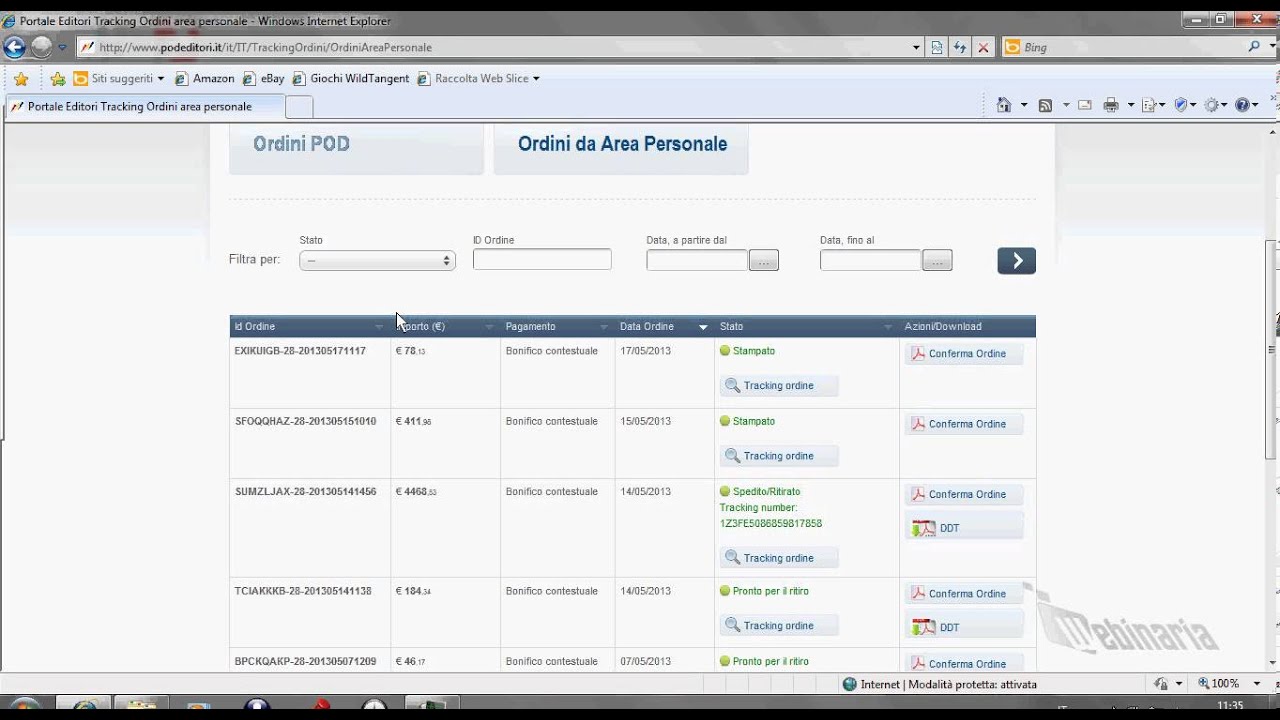Open Tracking ordine for order SFOQQHAZ

click(x=779, y=456)
